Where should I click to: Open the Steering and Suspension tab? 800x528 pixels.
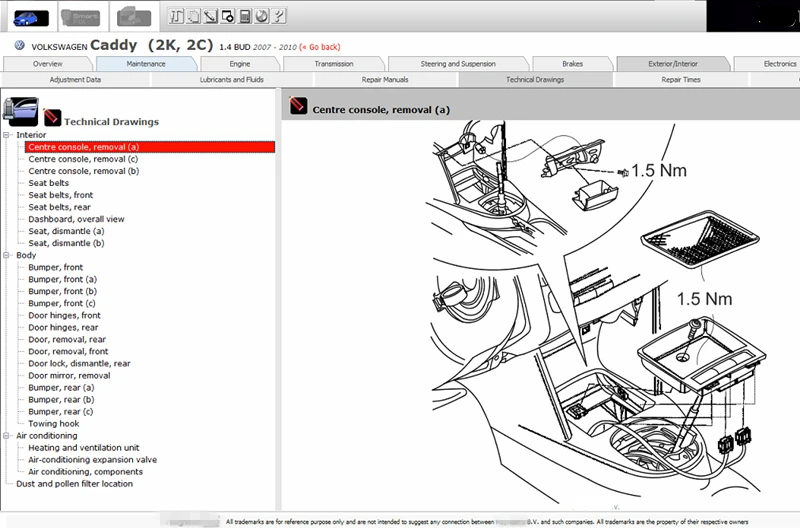point(458,64)
